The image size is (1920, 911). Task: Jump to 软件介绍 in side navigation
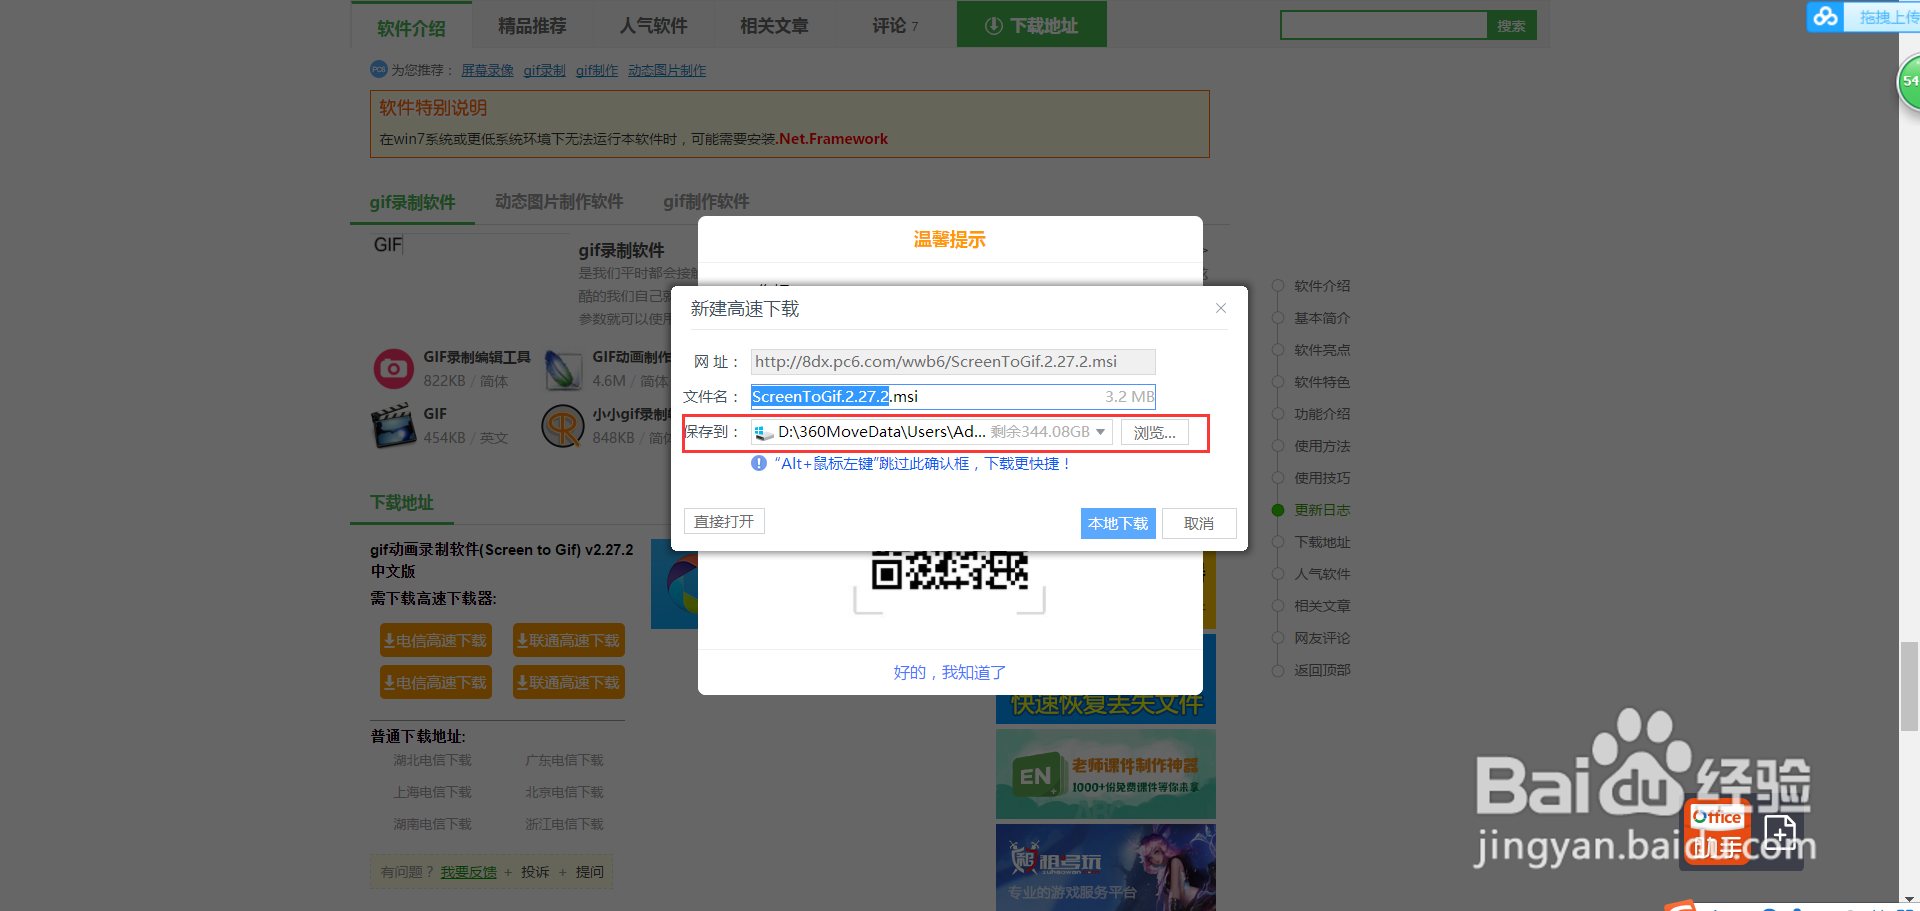click(x=1322, y=286)
